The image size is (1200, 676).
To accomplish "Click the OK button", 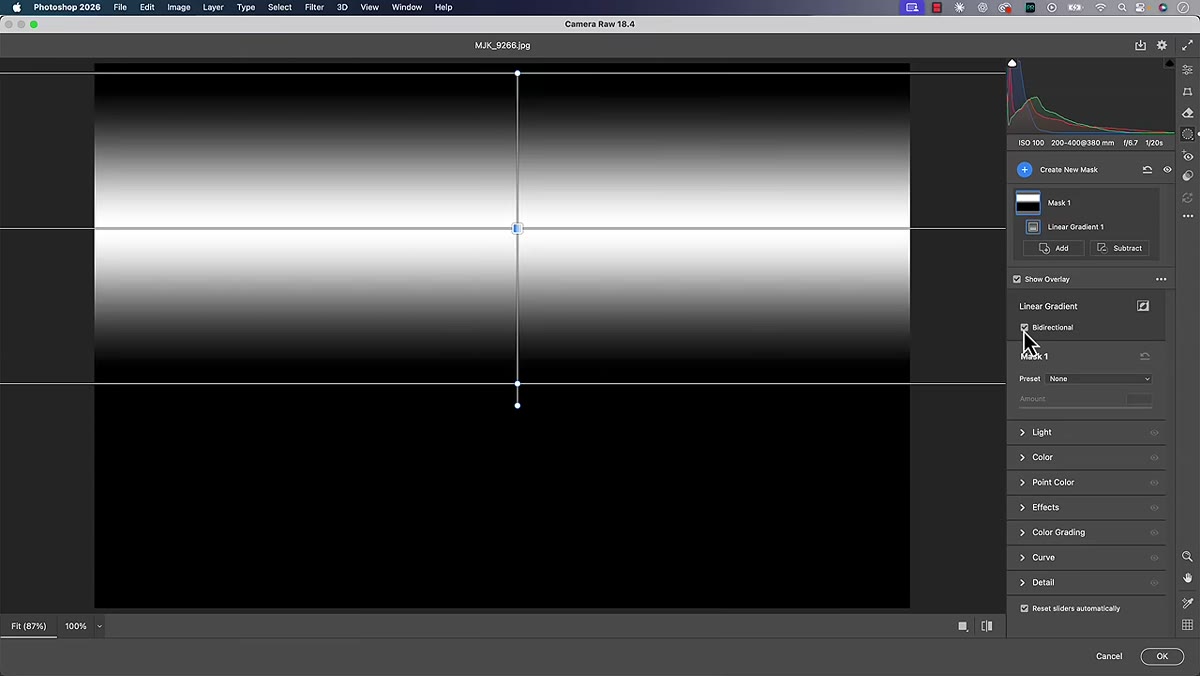I will pos(1162,656).
